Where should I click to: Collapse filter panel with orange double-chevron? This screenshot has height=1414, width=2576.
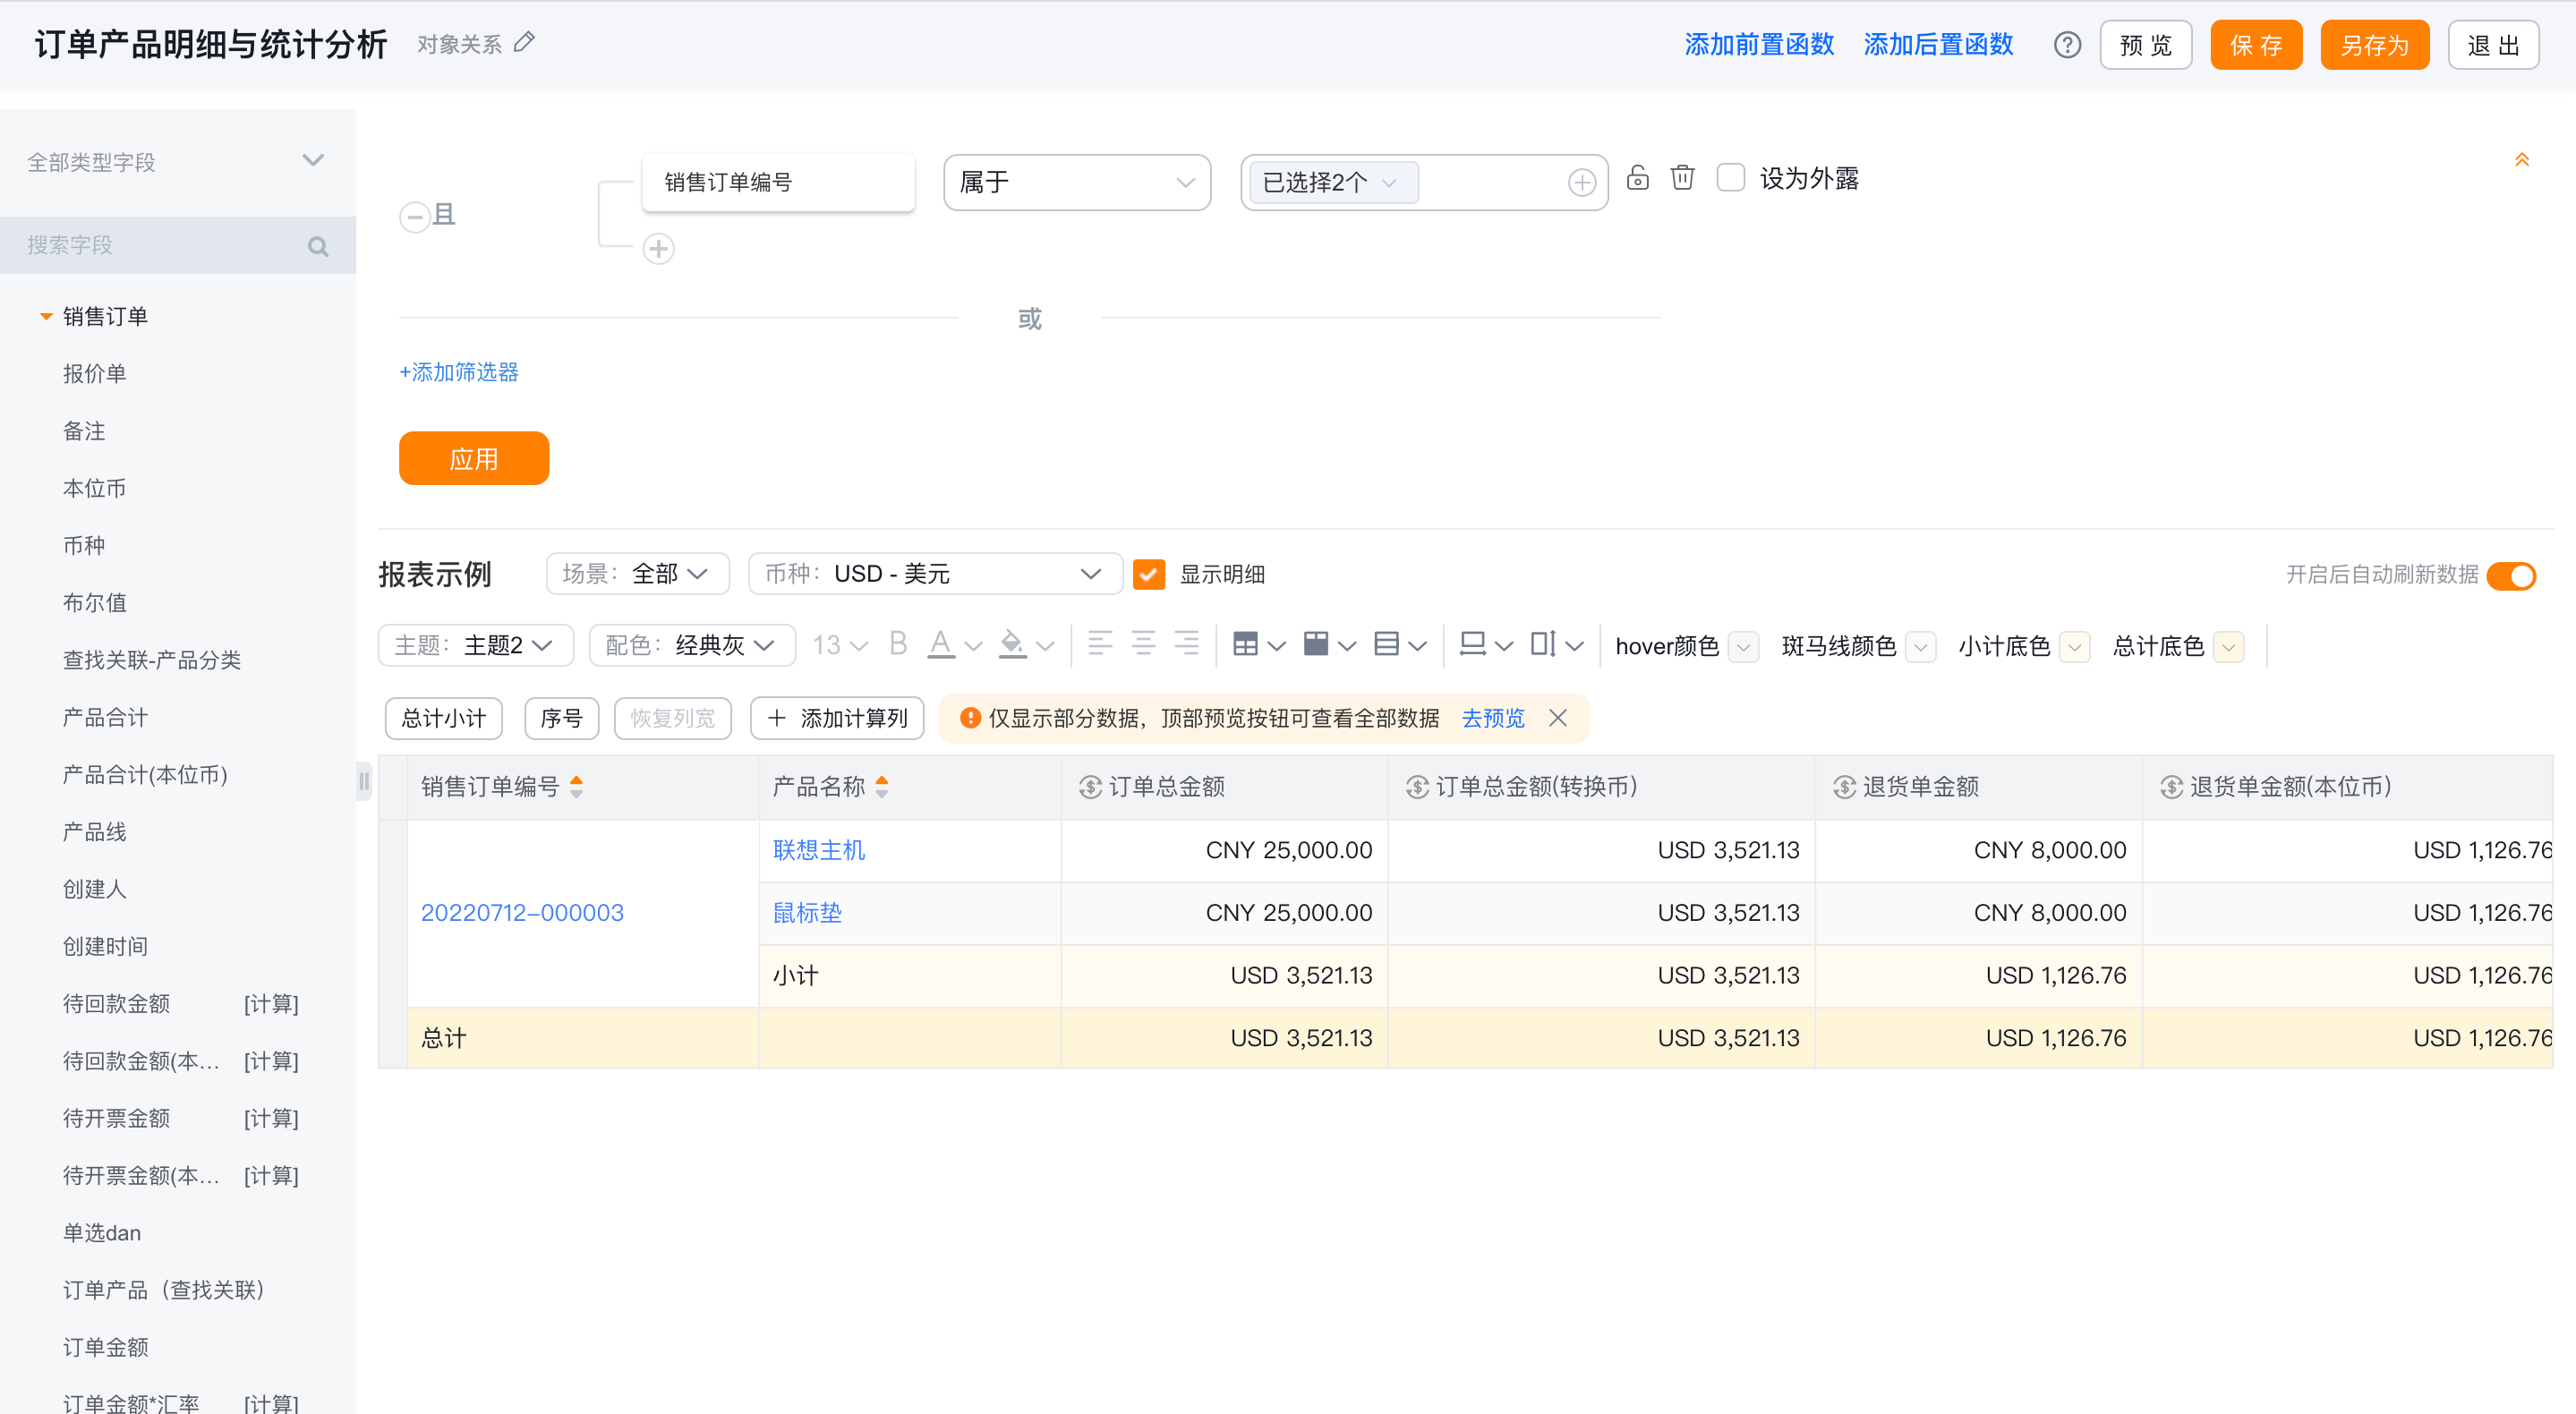[x=2522, y=160]
